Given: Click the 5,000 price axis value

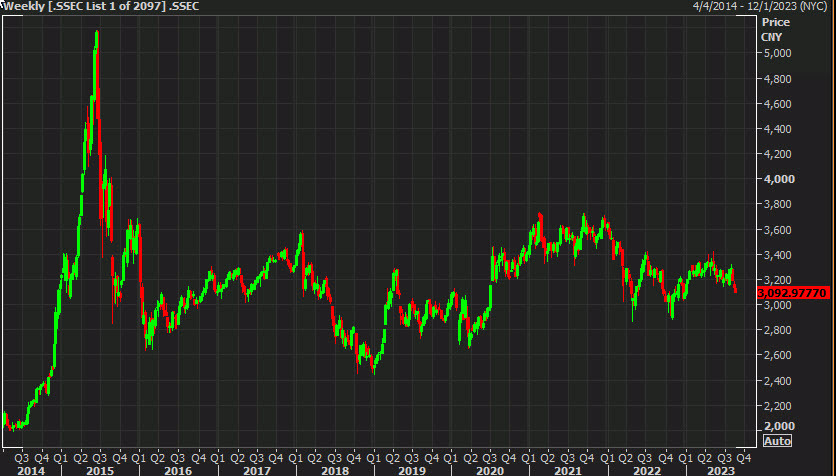Looking at the screenshot, I should [777, 53].
